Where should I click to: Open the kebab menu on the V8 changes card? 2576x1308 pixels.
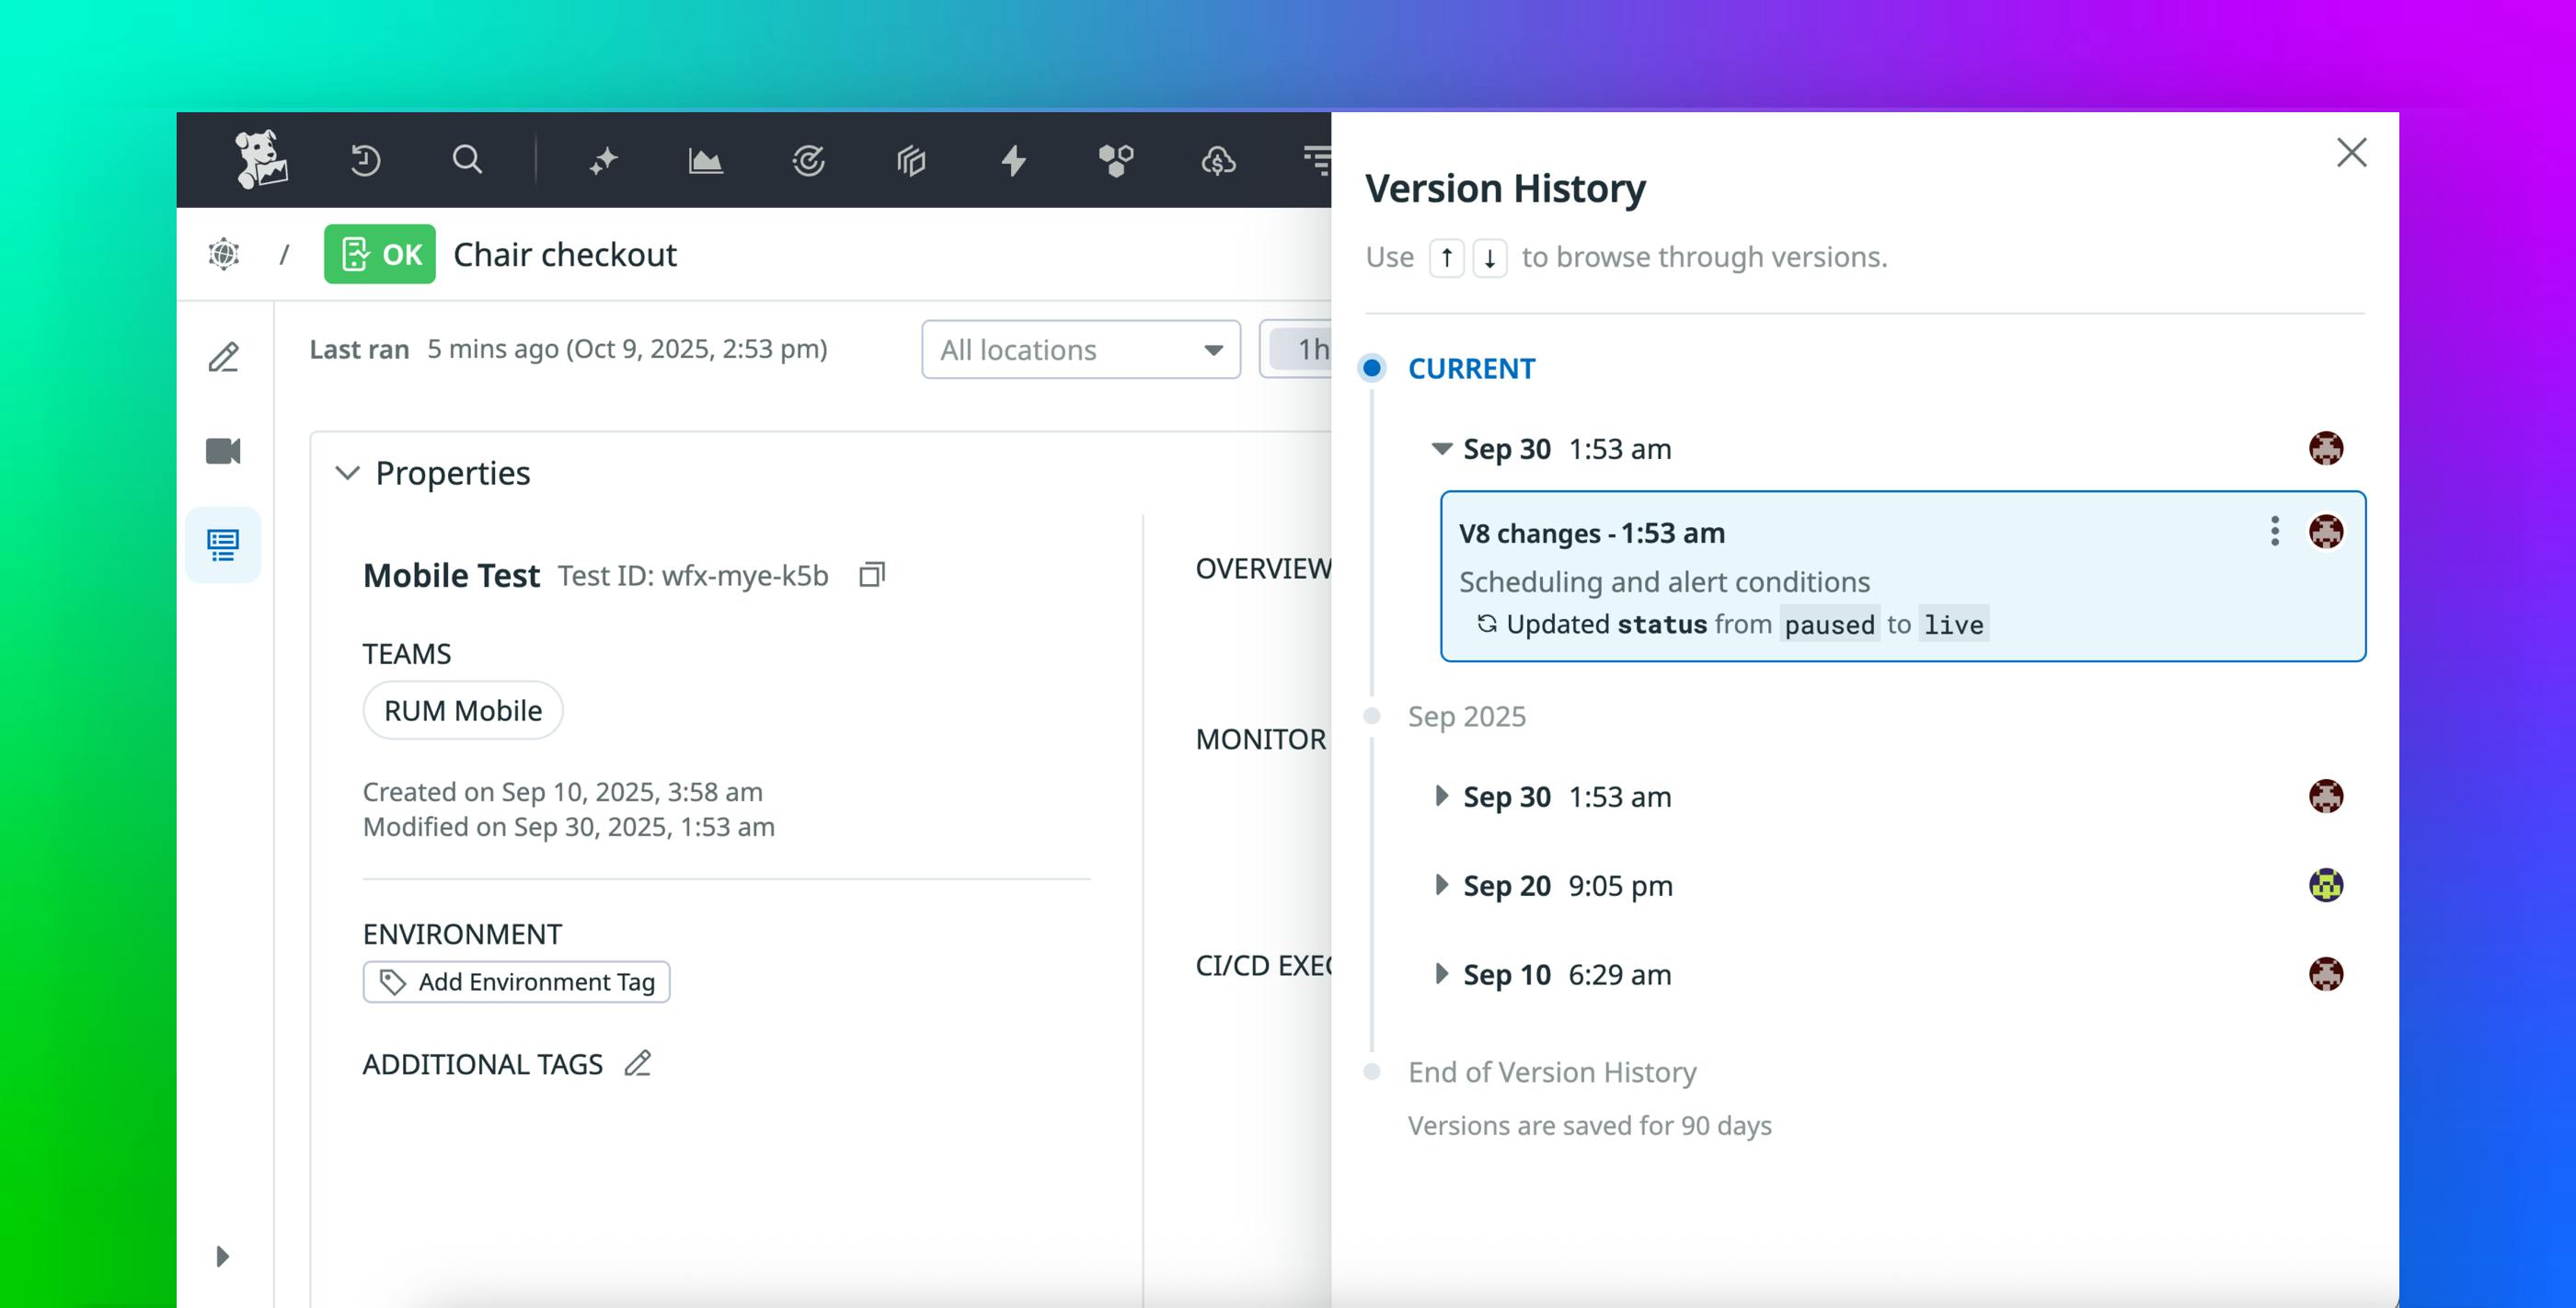coord(2274,532)
